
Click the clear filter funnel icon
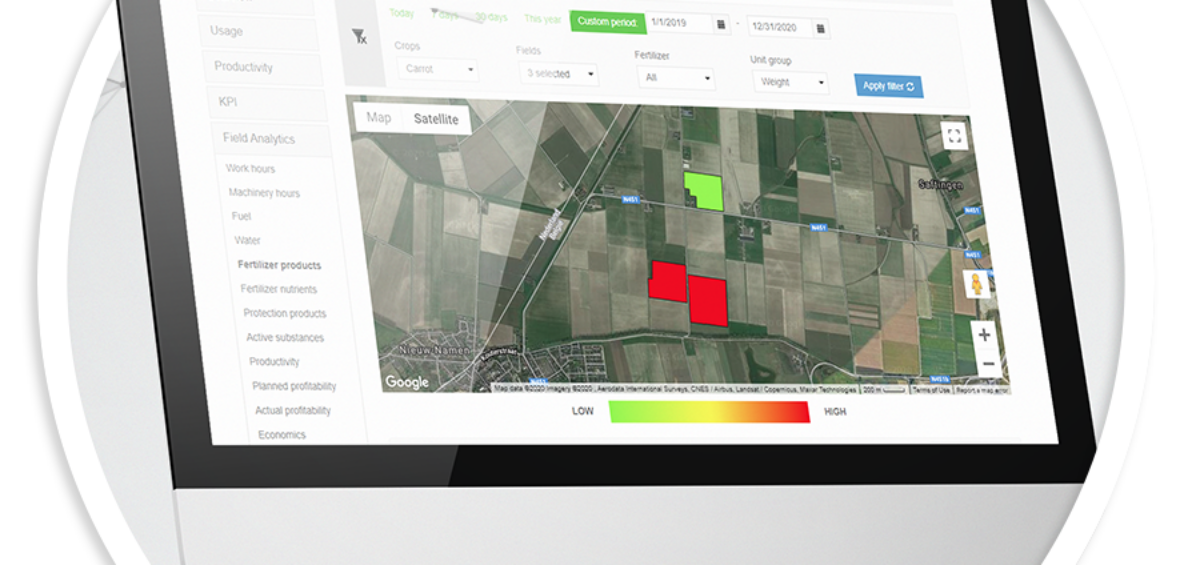(x=359, y=37)
